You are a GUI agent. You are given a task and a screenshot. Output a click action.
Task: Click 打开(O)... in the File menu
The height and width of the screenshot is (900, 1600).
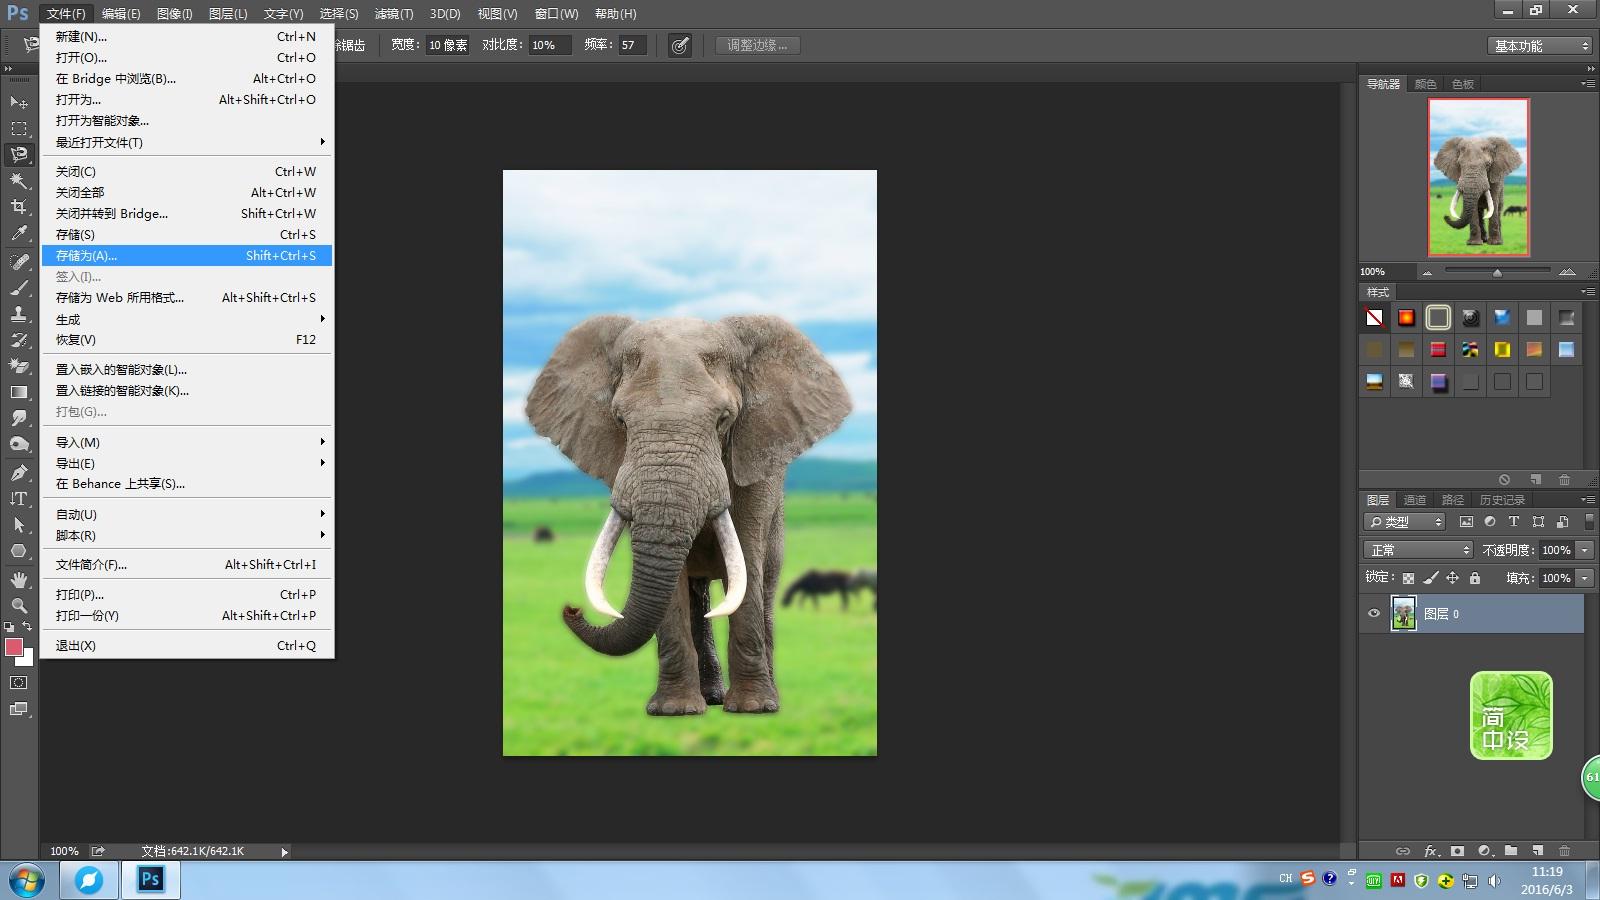82,58
